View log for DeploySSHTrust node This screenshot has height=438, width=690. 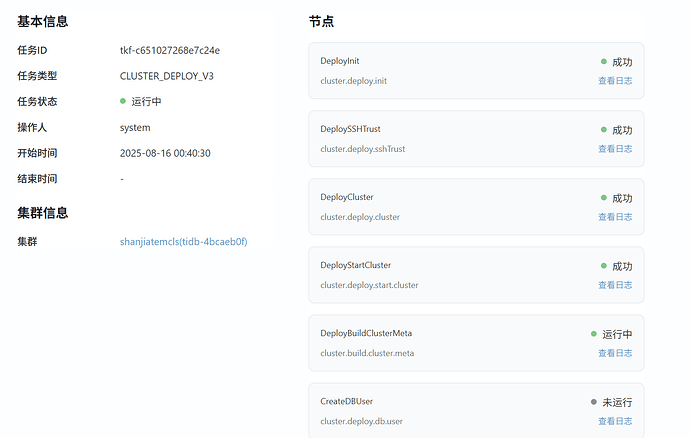(x=615, y=149)
